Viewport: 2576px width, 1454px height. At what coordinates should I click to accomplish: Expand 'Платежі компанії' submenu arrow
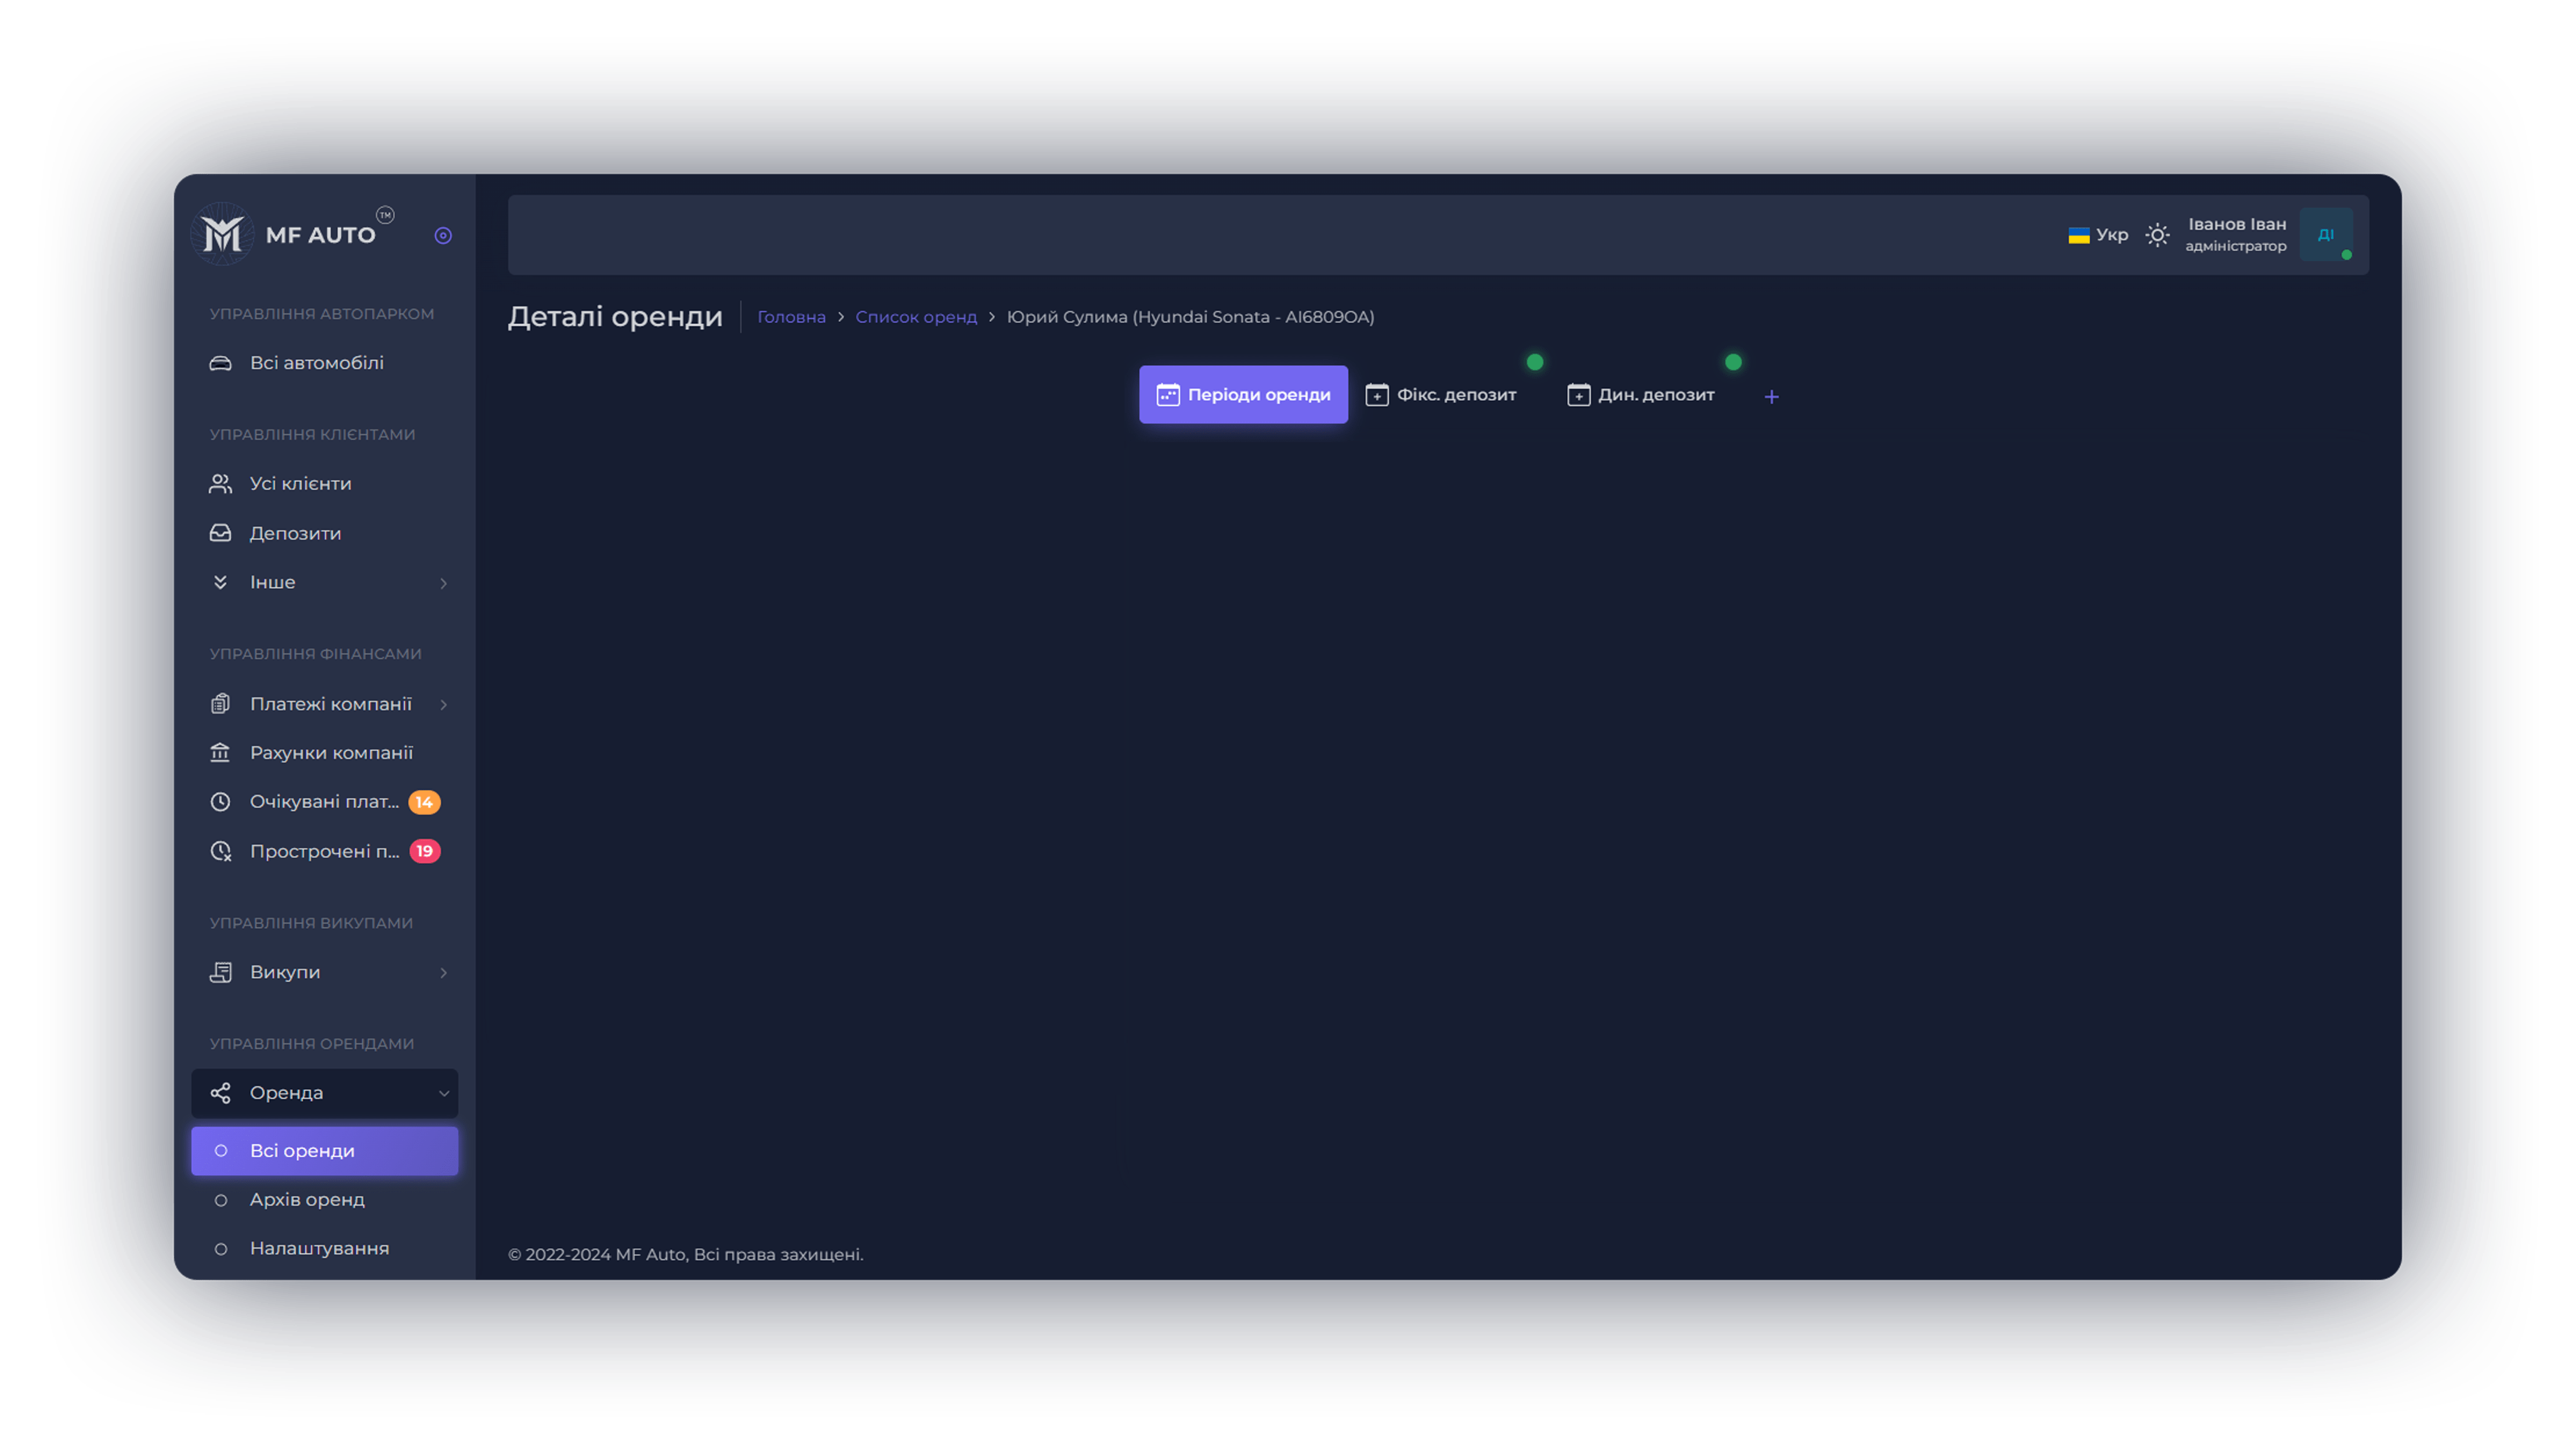tap(444, 703)
